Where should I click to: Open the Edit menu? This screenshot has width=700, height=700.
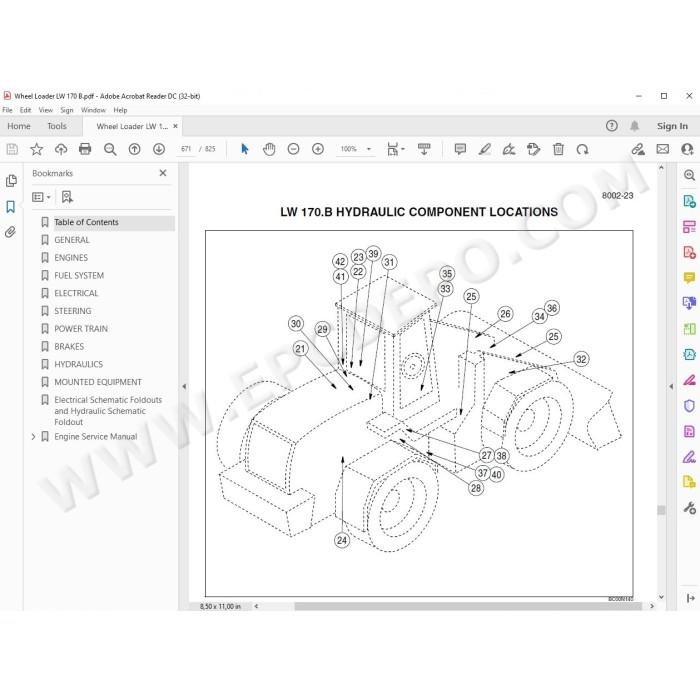pyautogui.click(x=25, y=110)
